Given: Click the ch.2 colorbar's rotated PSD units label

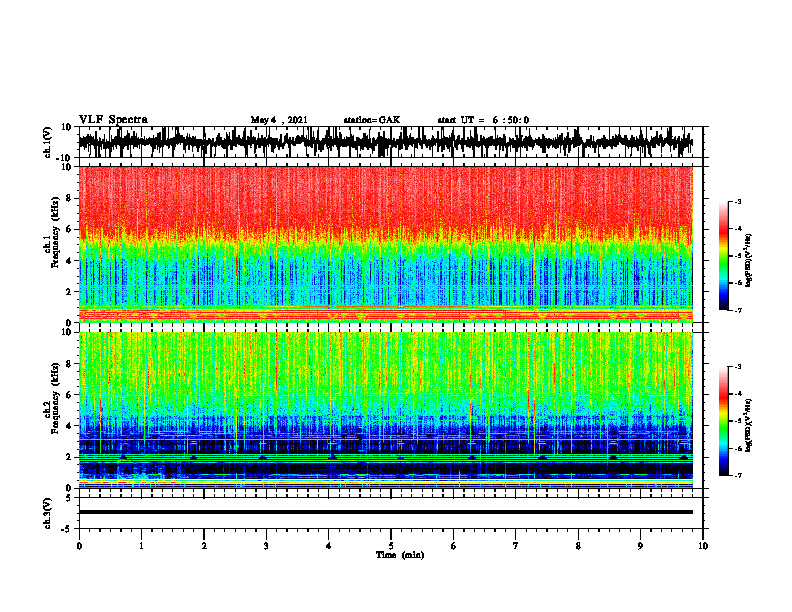Looking at the screenshot, I should pos(749,425).
